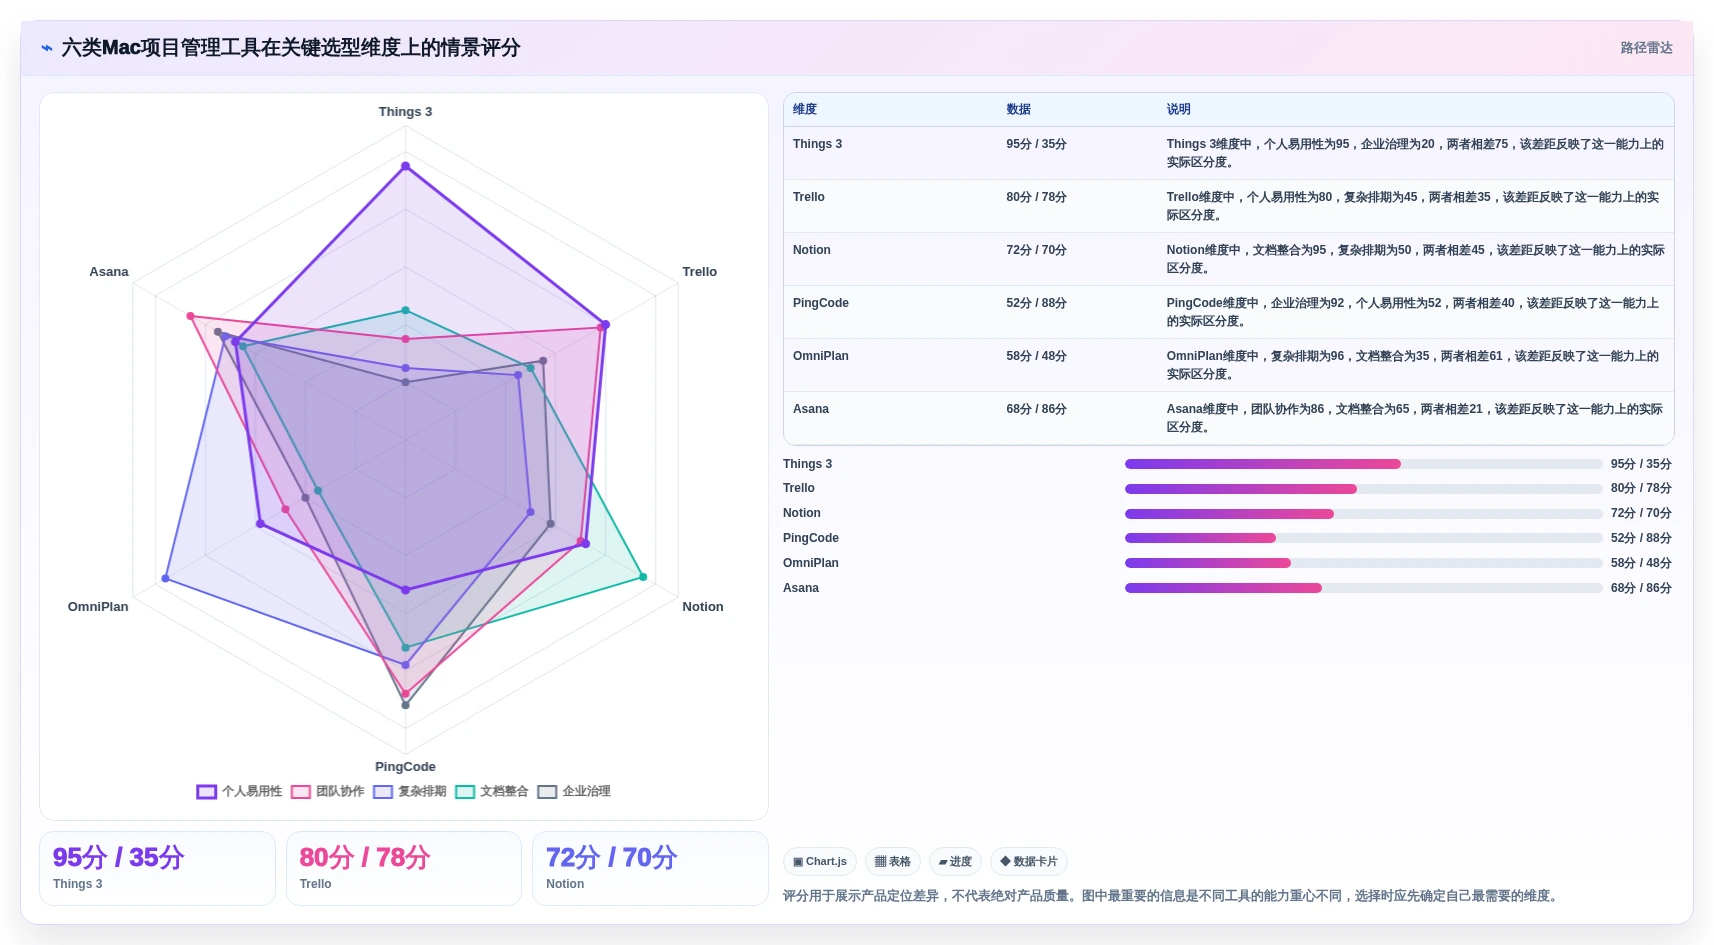Click the 表格 tag chip

(893, 861)
